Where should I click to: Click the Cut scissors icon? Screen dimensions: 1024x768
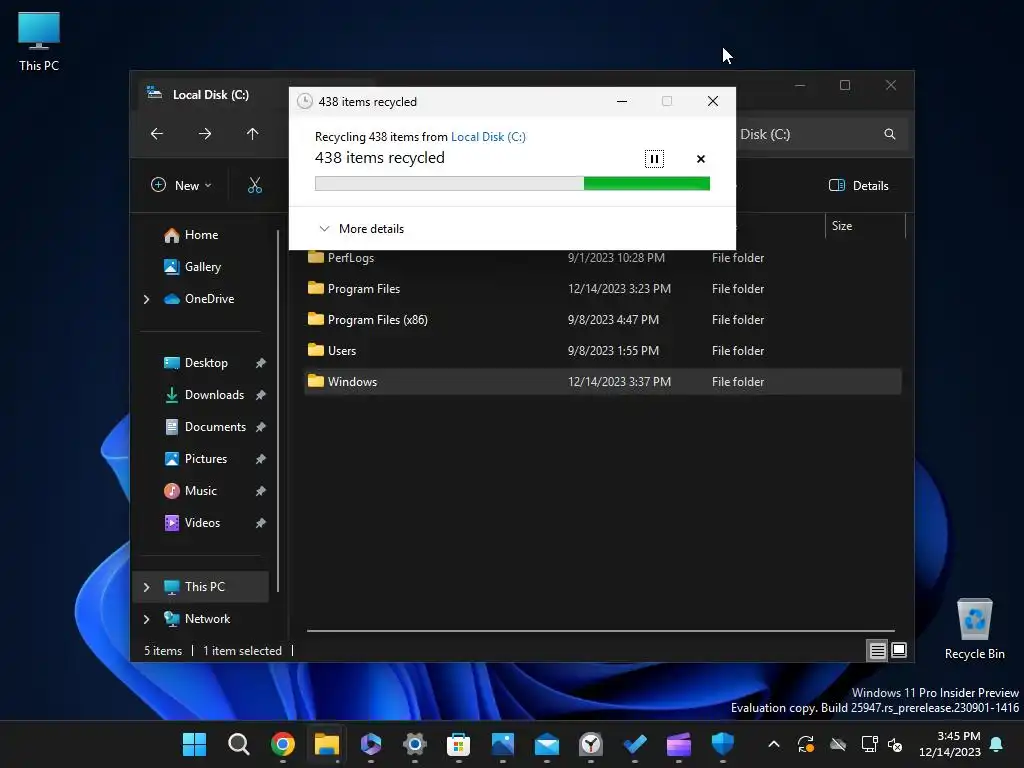click(255, 185)
